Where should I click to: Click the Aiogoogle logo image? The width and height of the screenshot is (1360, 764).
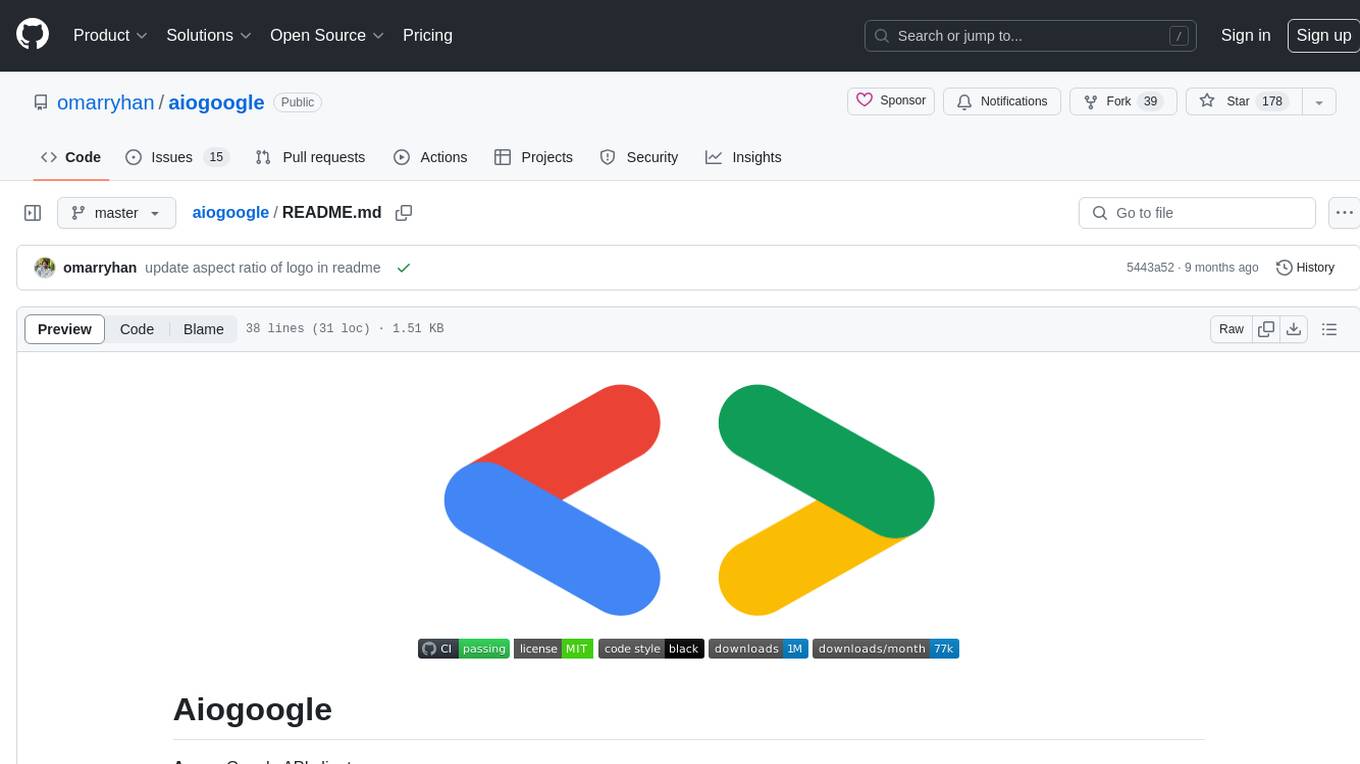point(689,500)
